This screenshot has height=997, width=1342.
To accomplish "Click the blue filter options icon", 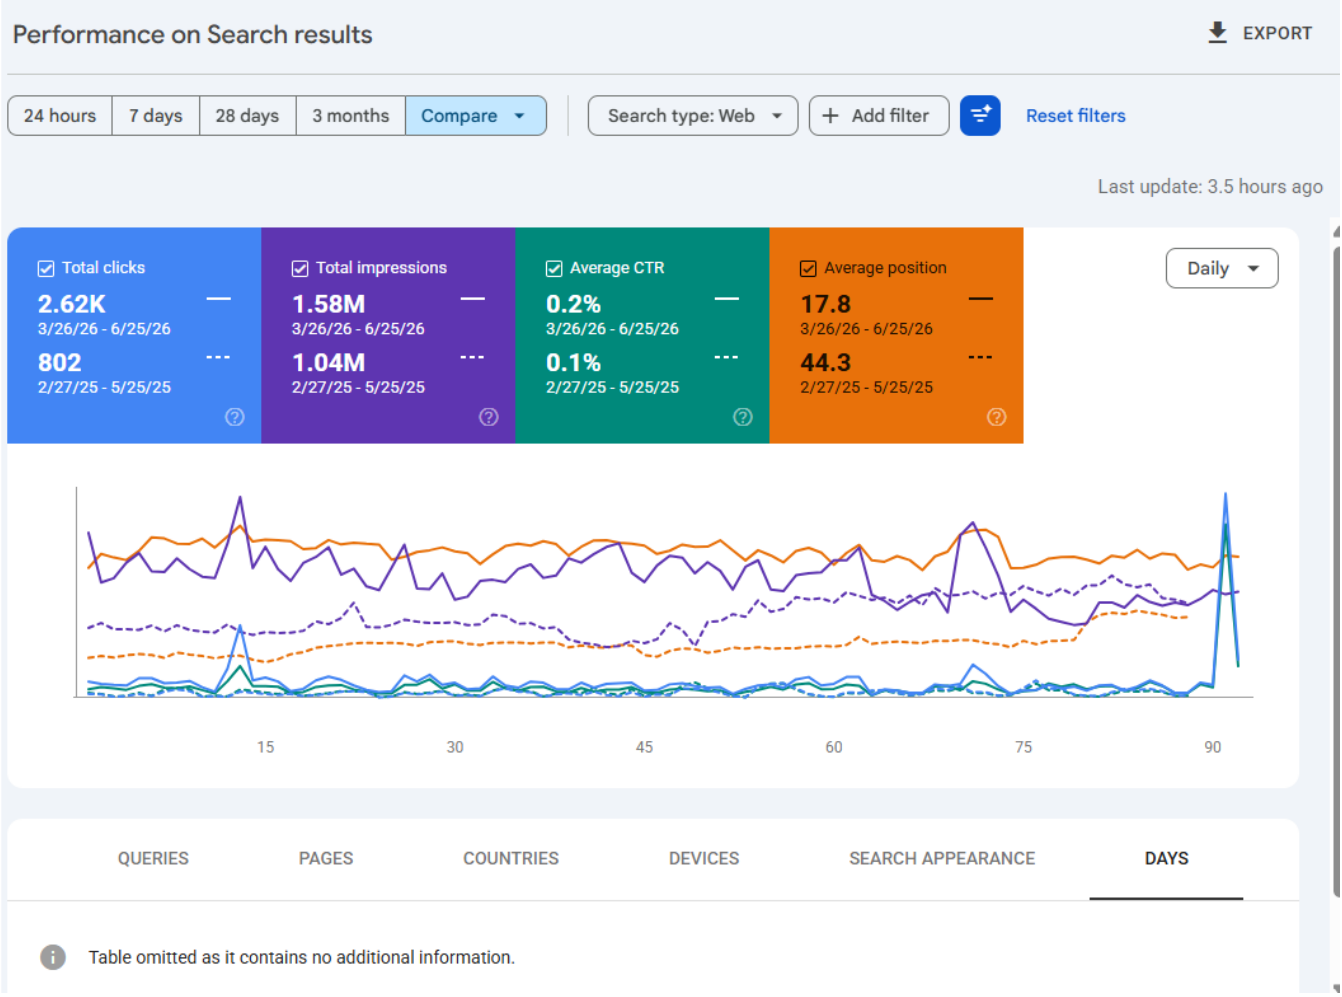I will [980, 116].
